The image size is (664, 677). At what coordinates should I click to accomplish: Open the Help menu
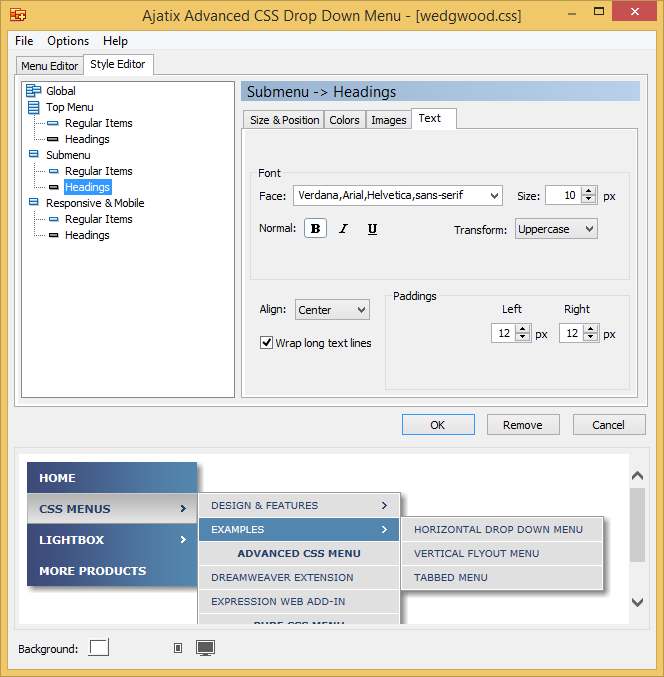pyautogui.click(x=115, y=41)
